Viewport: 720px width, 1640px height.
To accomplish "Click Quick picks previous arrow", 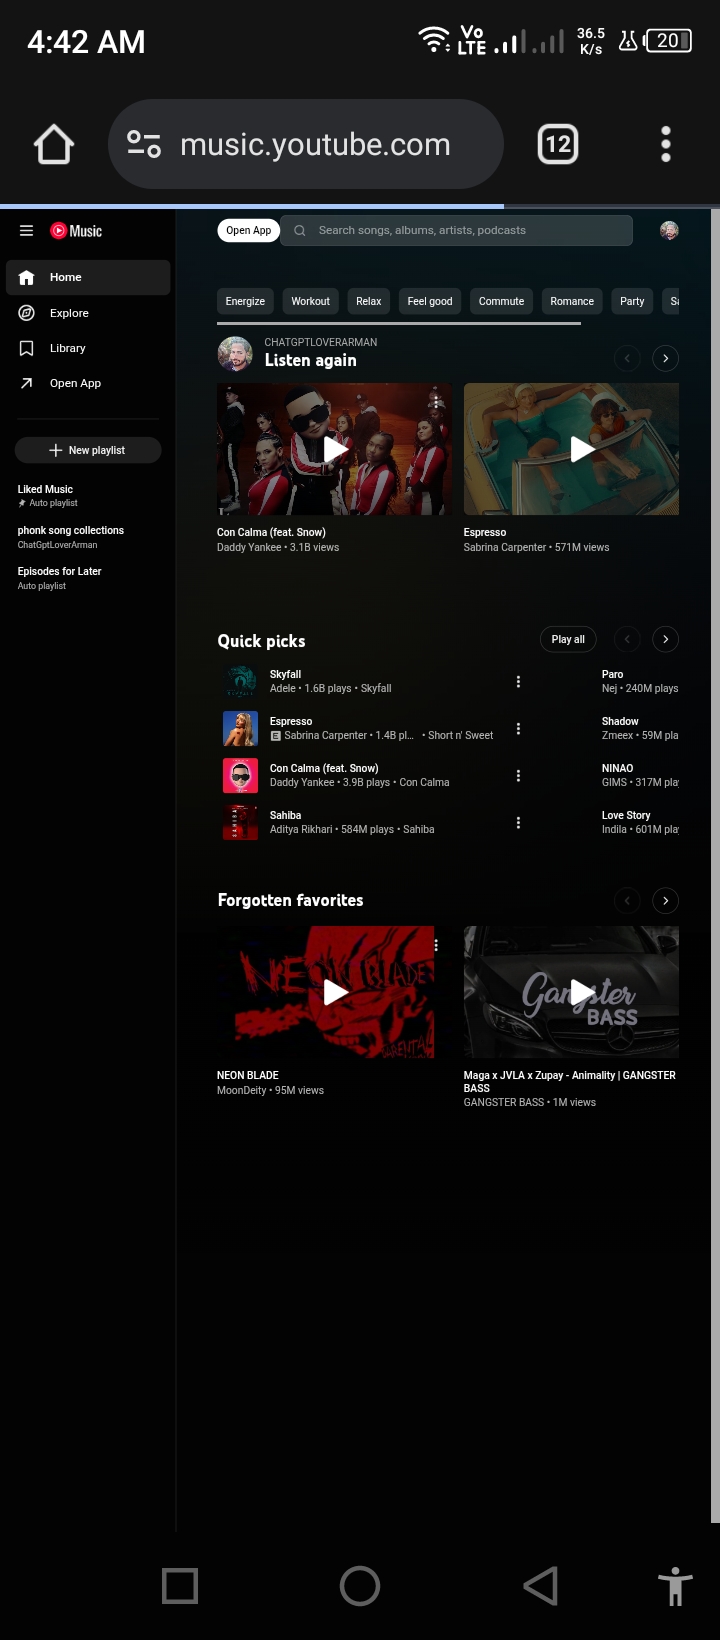I will click(x=627, y=639).
